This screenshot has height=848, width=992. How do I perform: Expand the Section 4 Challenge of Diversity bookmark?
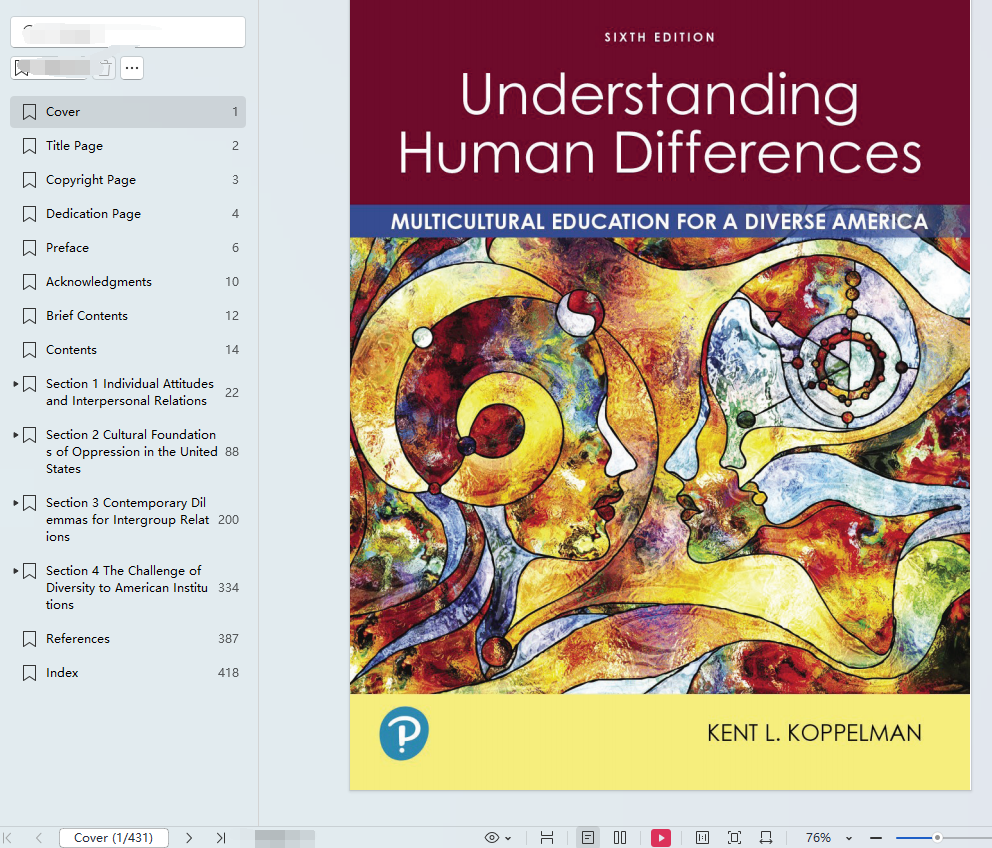click(15, 570)
